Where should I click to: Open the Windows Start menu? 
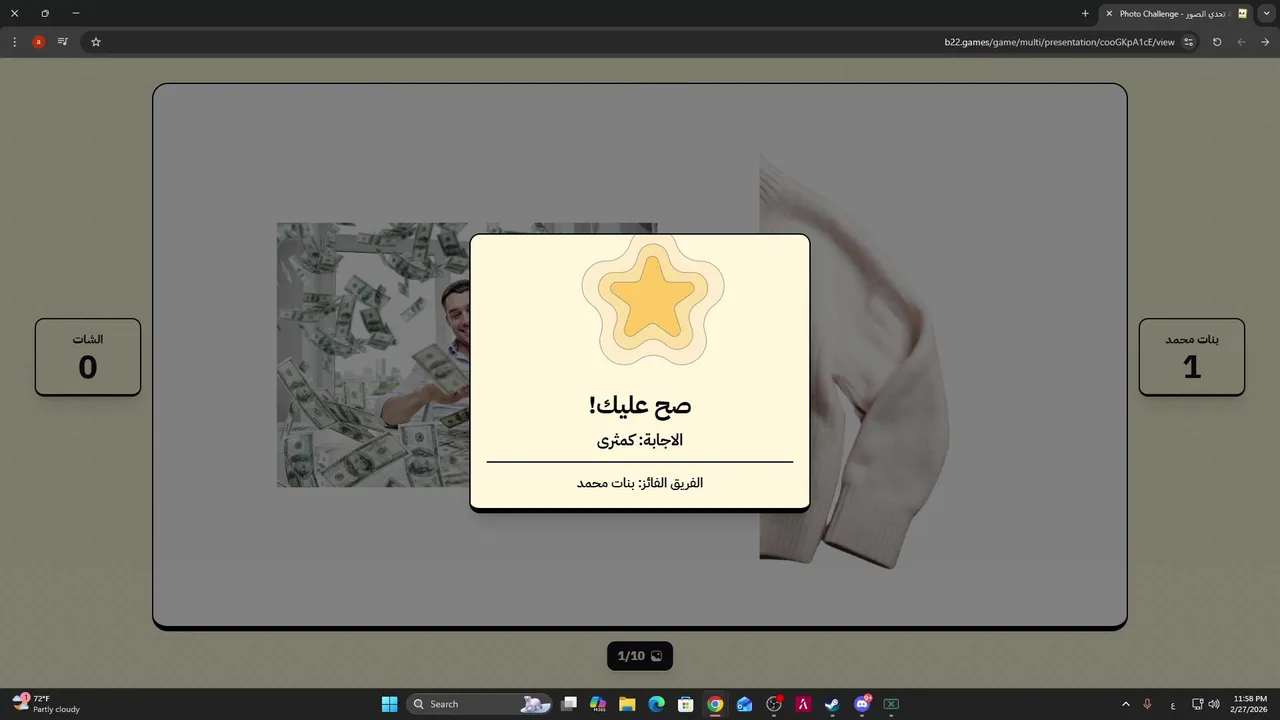tap(390, 704)
